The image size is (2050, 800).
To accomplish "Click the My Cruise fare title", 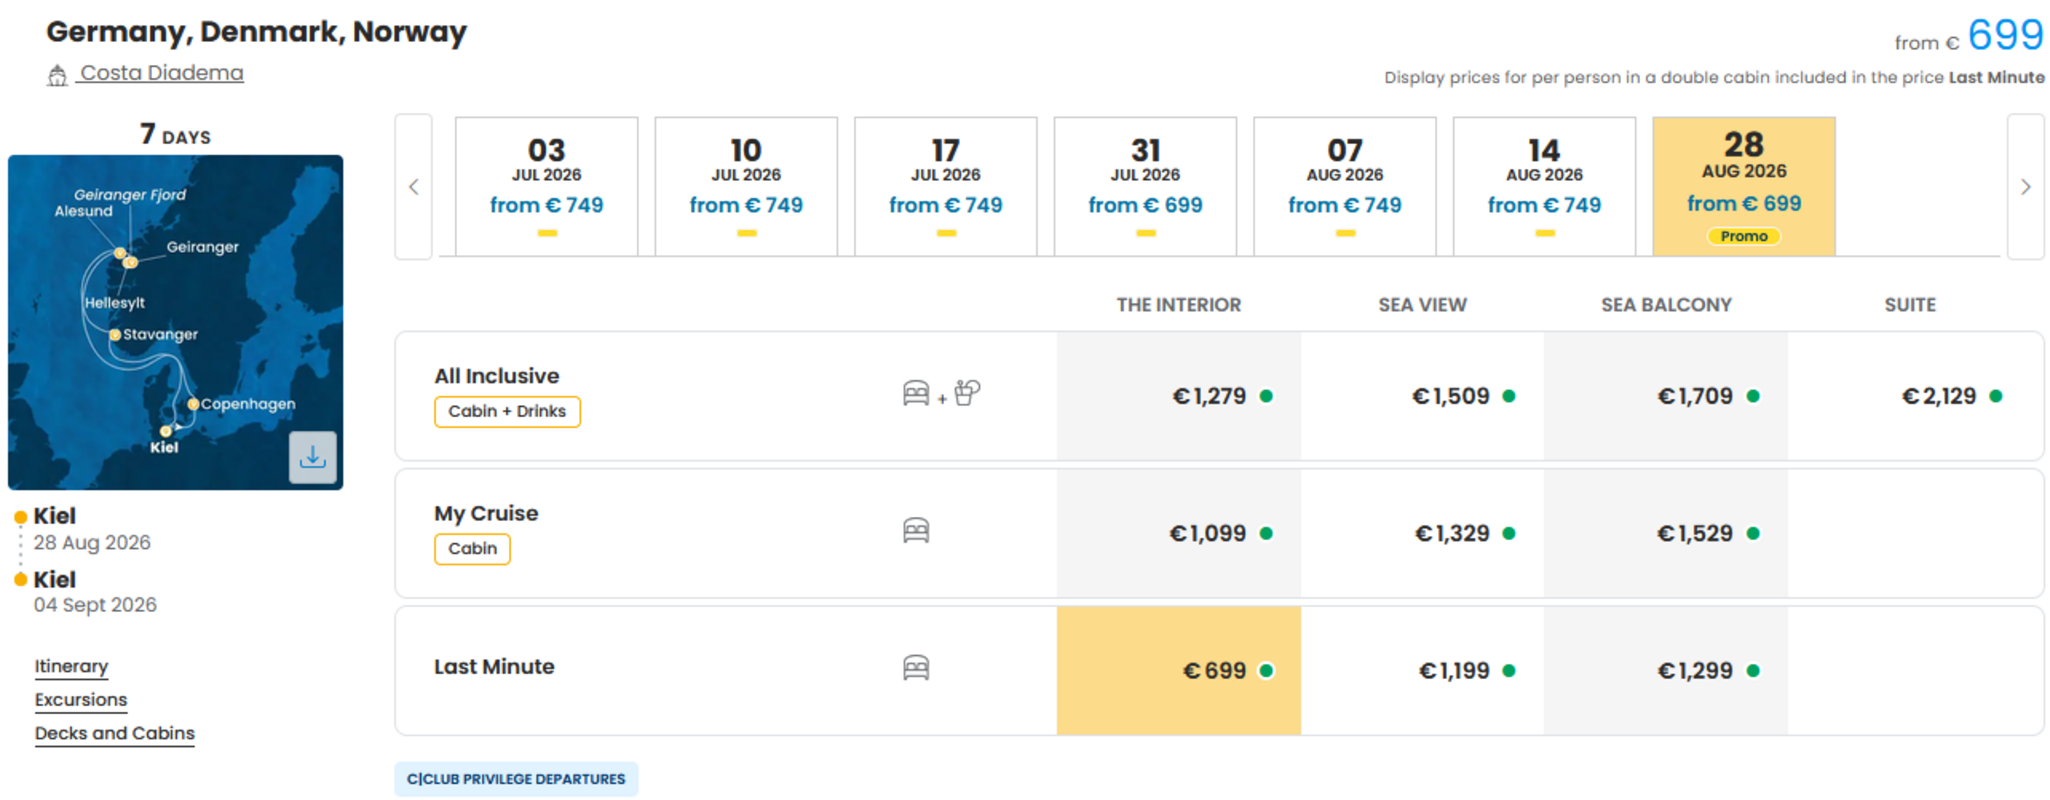I will pyautogui.click(x=486, y=513).
